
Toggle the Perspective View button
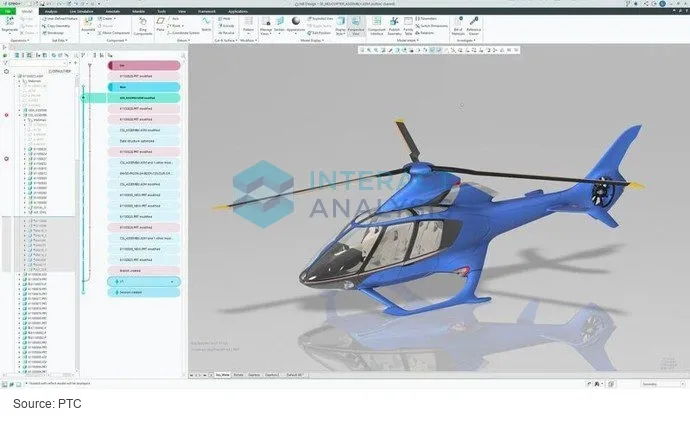[x=356, y=26]
